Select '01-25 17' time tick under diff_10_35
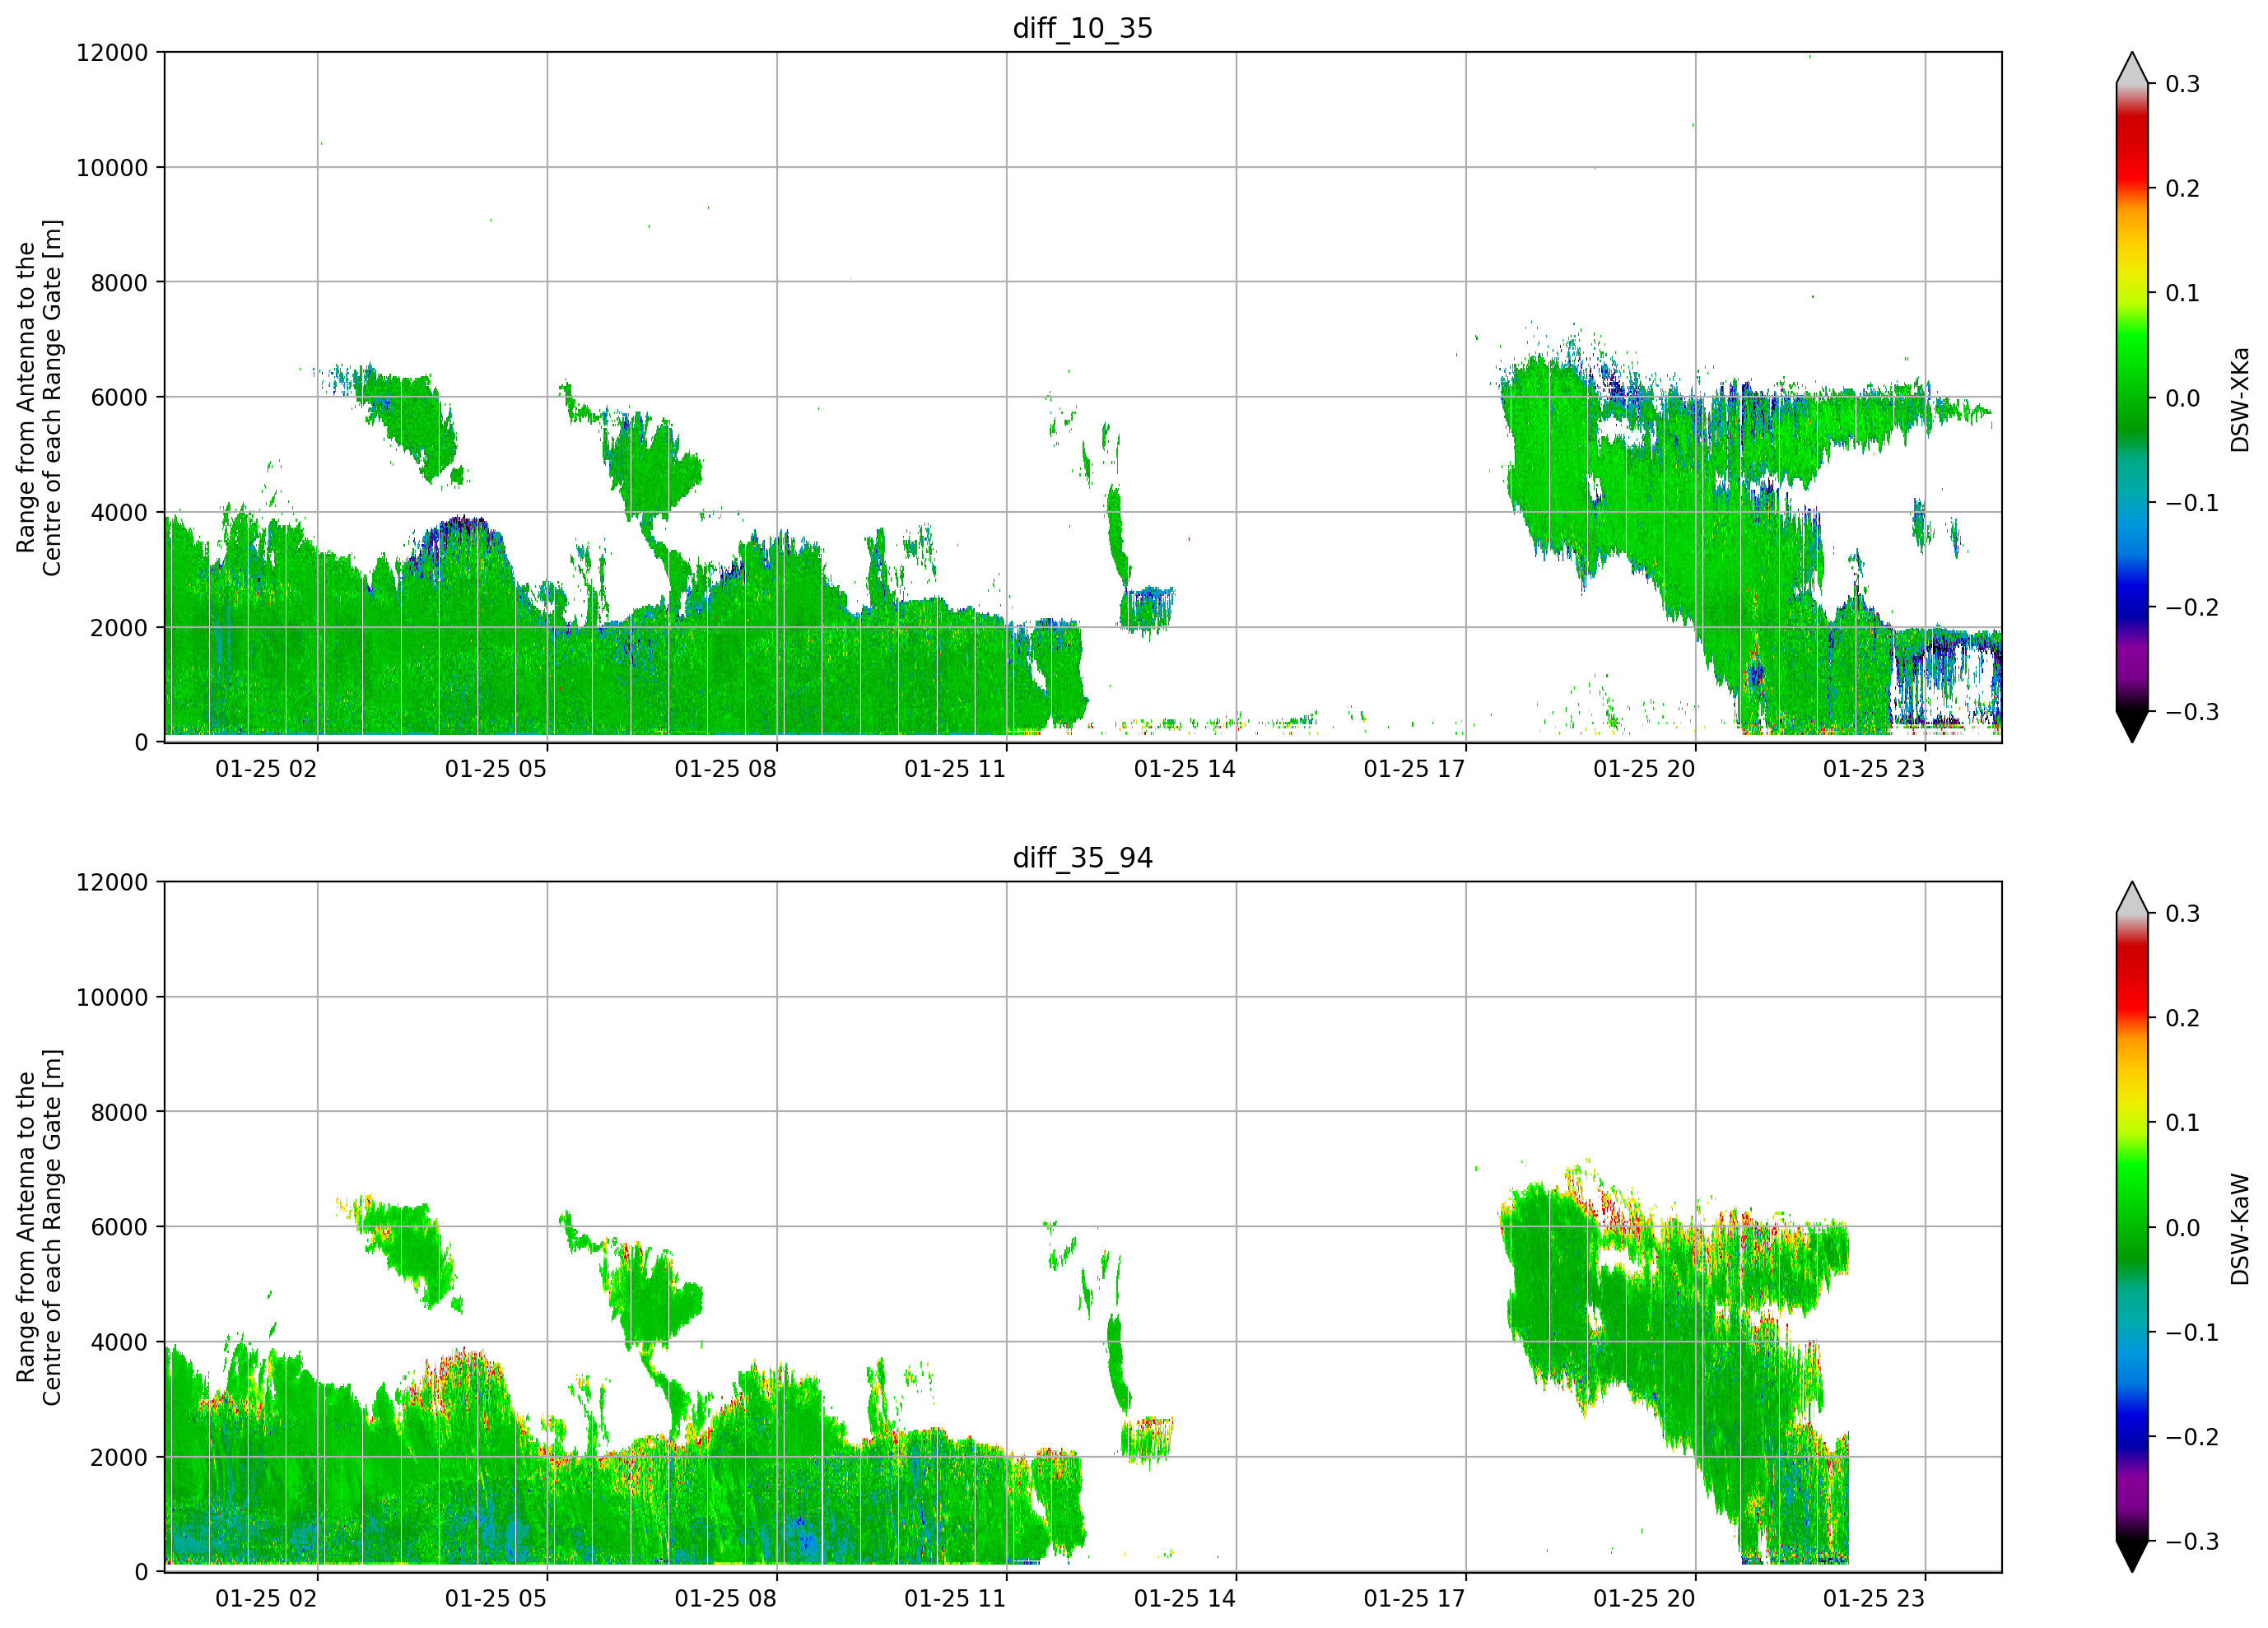2268x1628 pixels. point(1414,769)
